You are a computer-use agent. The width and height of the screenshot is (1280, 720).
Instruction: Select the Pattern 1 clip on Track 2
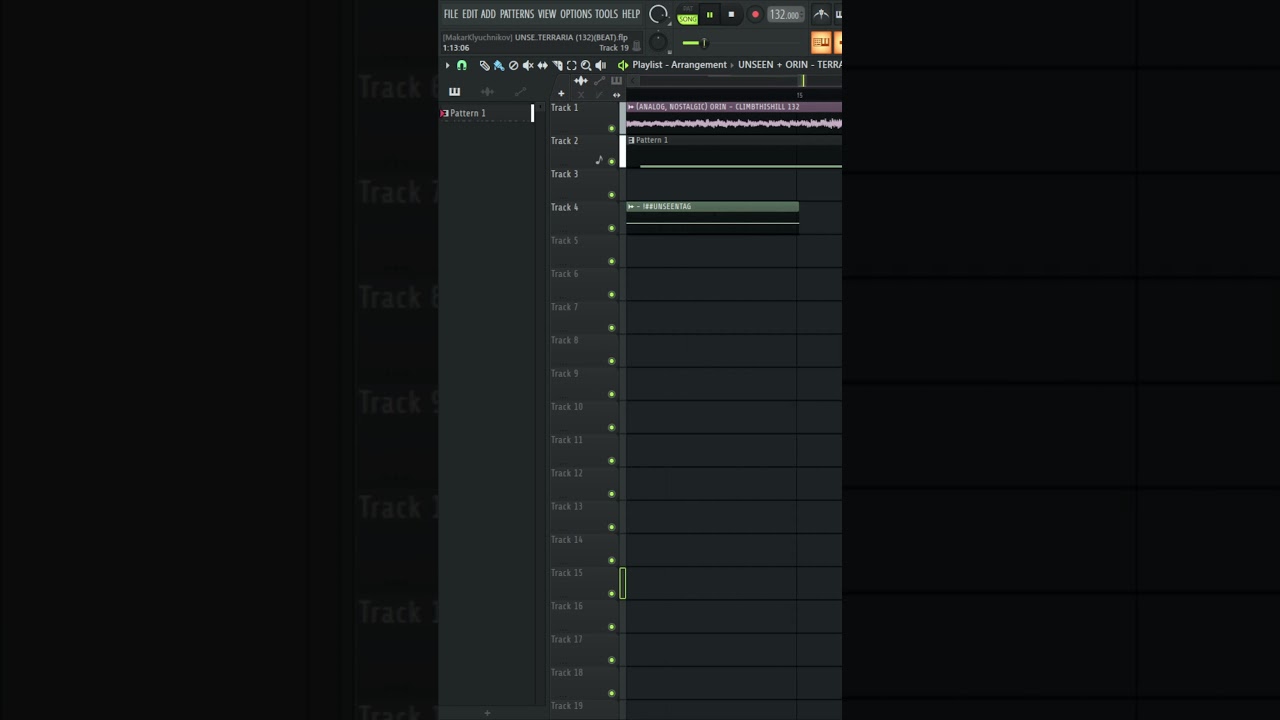[x=734, y=151]
